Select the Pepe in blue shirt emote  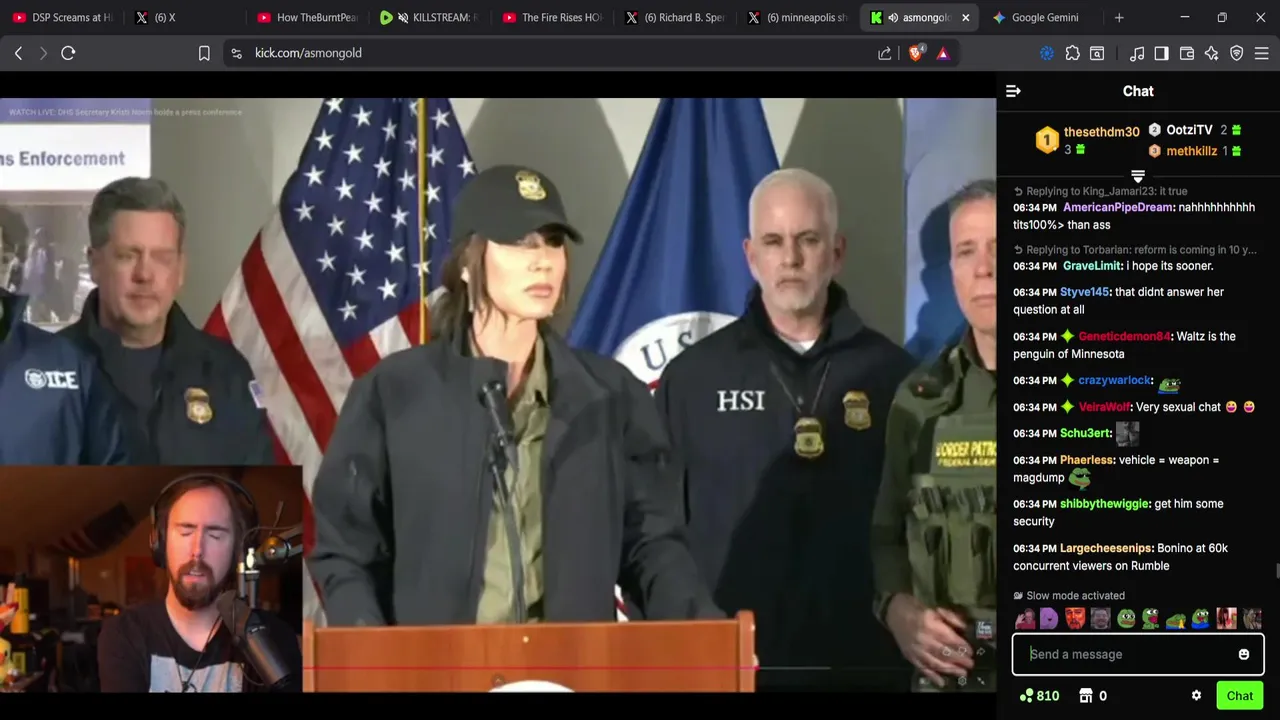[1201, 619]
